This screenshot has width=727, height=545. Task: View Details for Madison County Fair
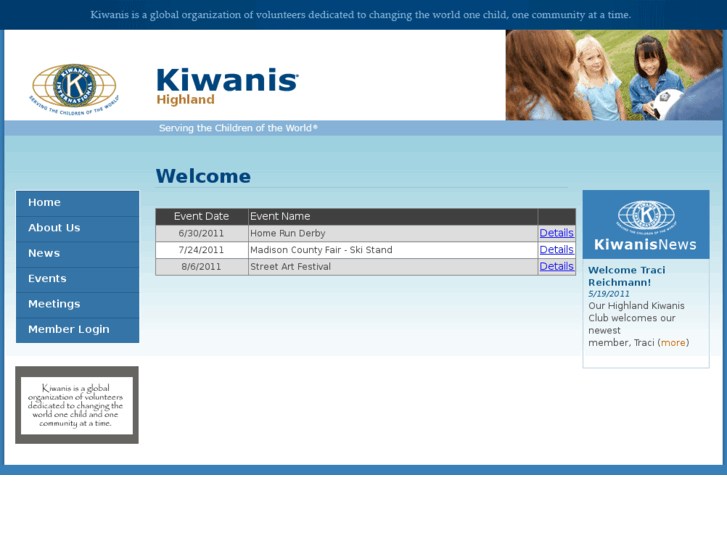pyautogui.click(x=556, y=250)
